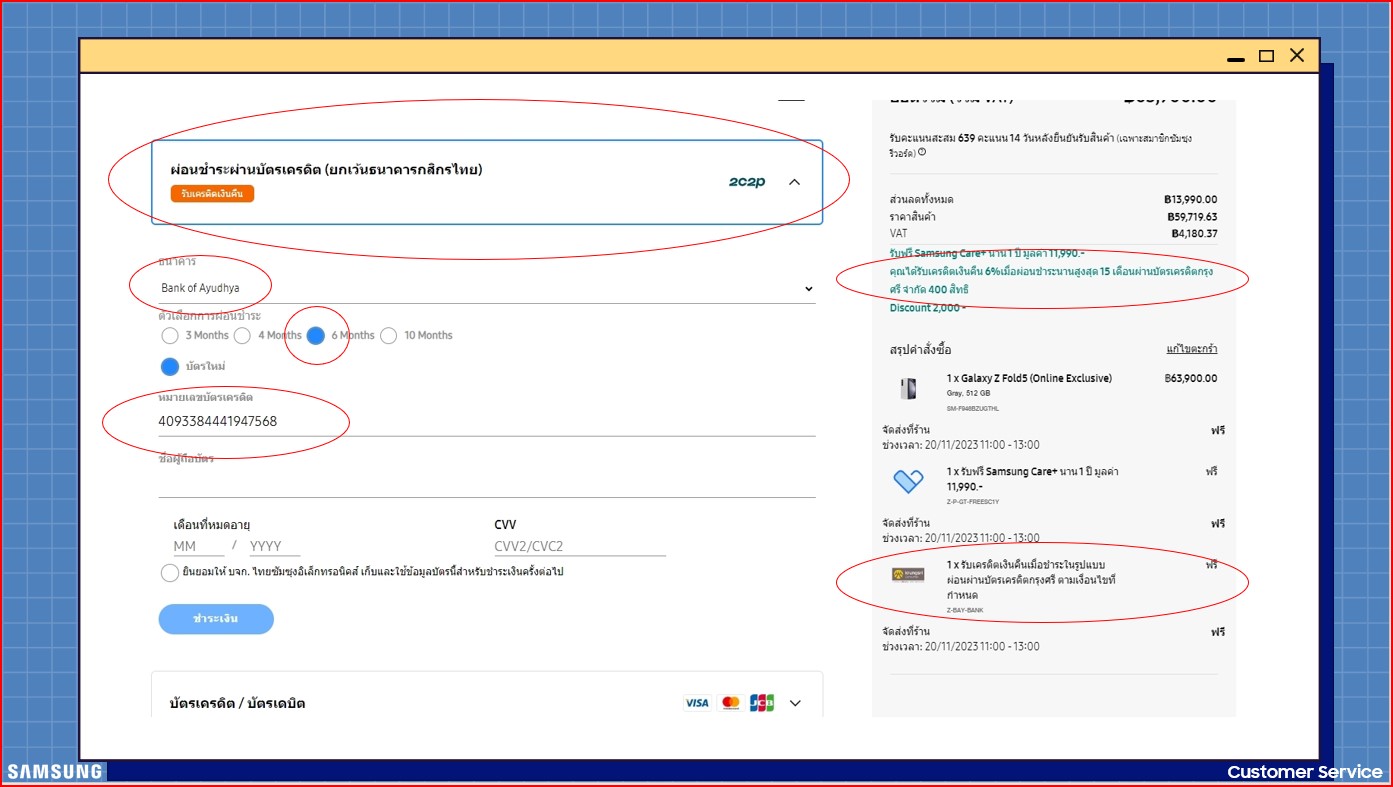Click the ฿63,900.00 product price
This screenshot has width=1393, height=787.
(x=1191, y=379)
